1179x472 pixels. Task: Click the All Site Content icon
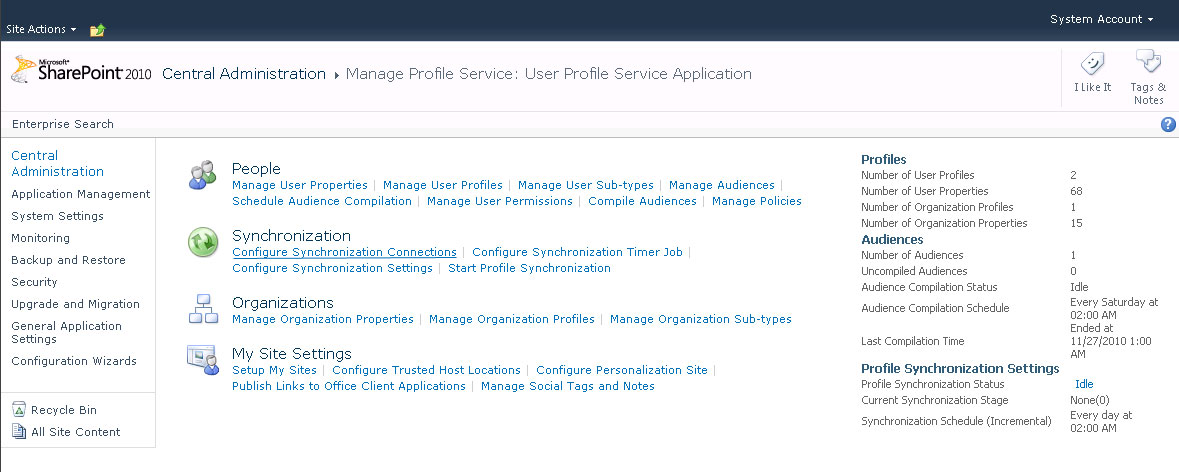[x=19, y=431]
